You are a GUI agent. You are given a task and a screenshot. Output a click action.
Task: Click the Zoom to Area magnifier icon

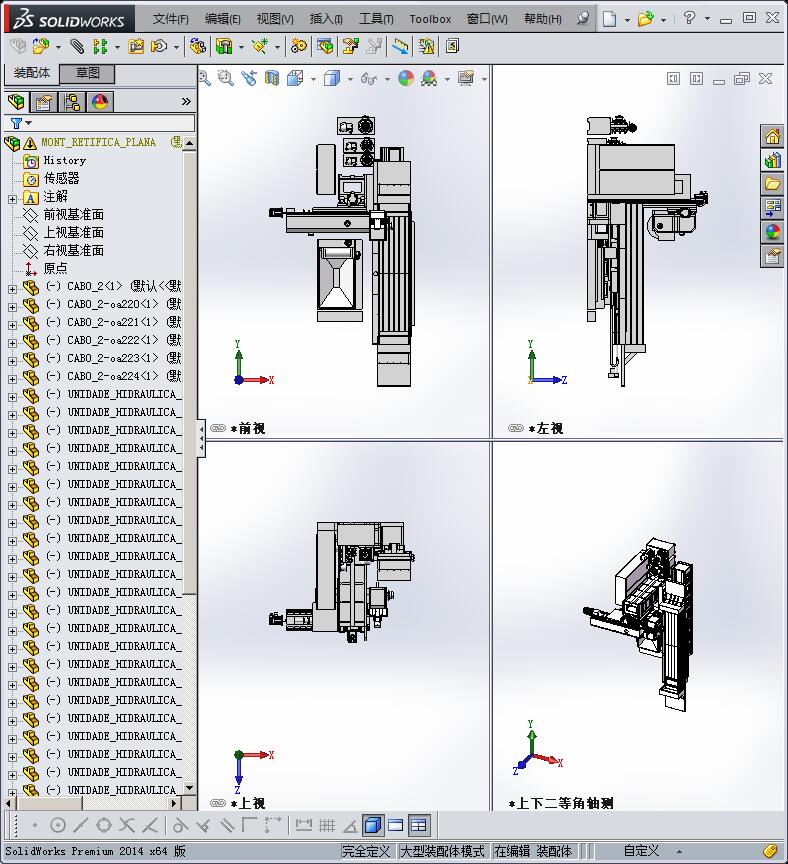tap(225, 78)
